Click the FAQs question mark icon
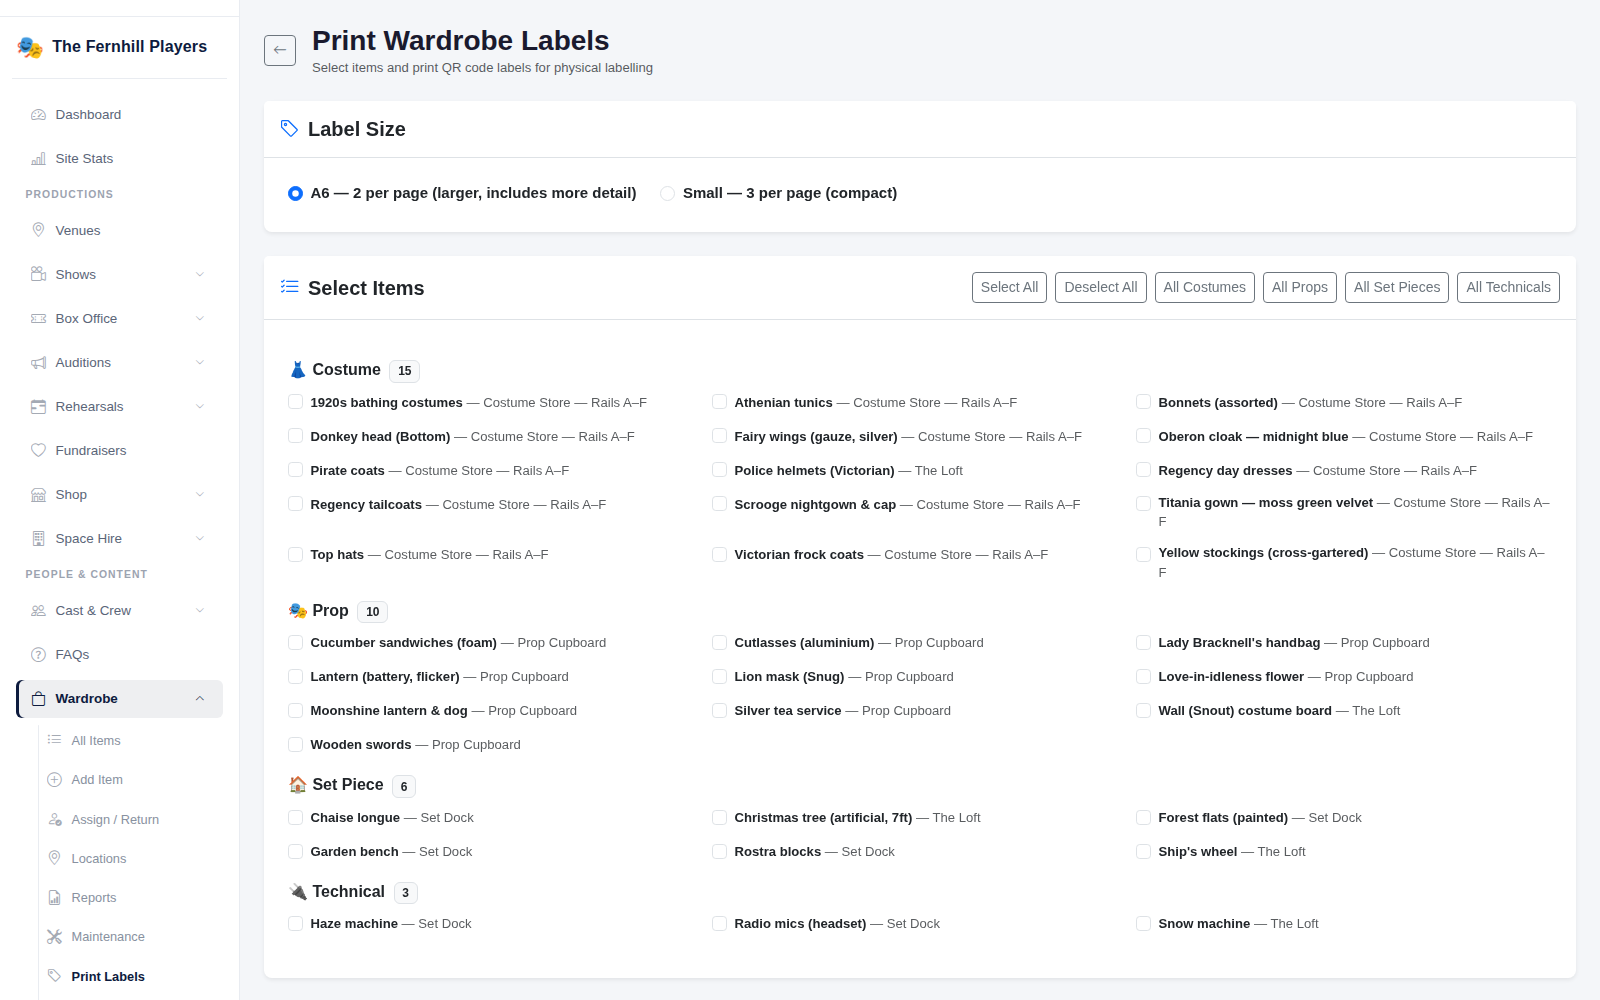Image resolution: width=1600 pixels, height=1000 pixels. (x=38, y=654)
